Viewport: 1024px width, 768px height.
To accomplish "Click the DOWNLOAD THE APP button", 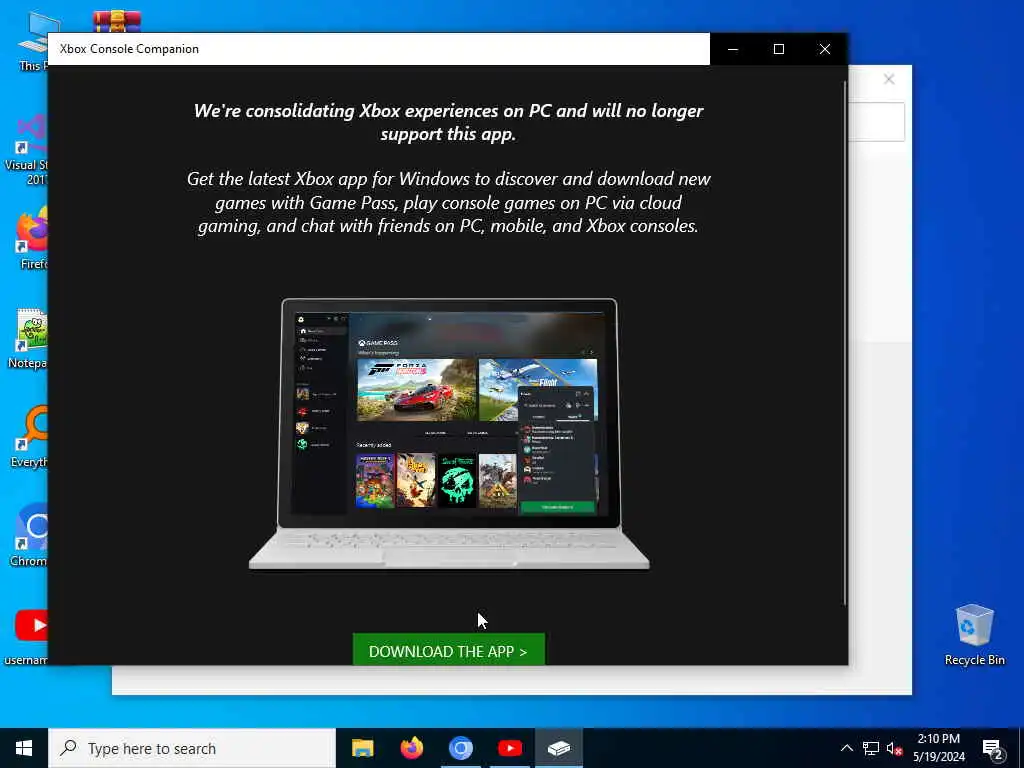I will [x=449, y=650].
